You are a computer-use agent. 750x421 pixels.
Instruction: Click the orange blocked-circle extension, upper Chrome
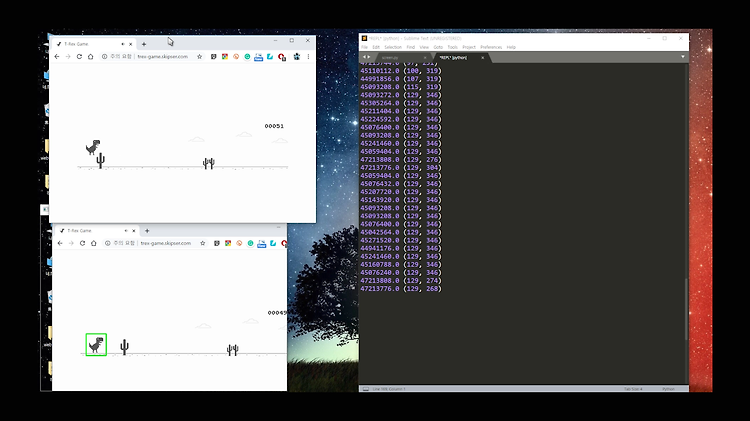point(236,56)
